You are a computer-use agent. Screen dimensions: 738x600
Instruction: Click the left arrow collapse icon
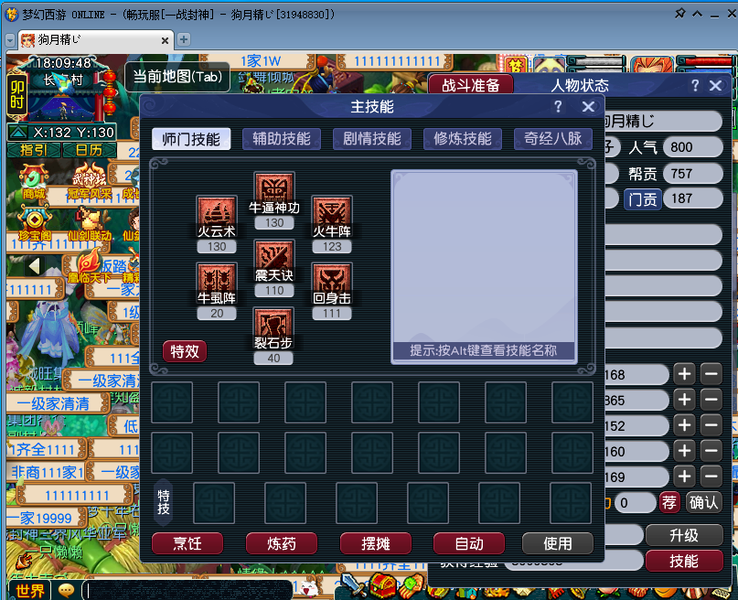tap(34, 266)
